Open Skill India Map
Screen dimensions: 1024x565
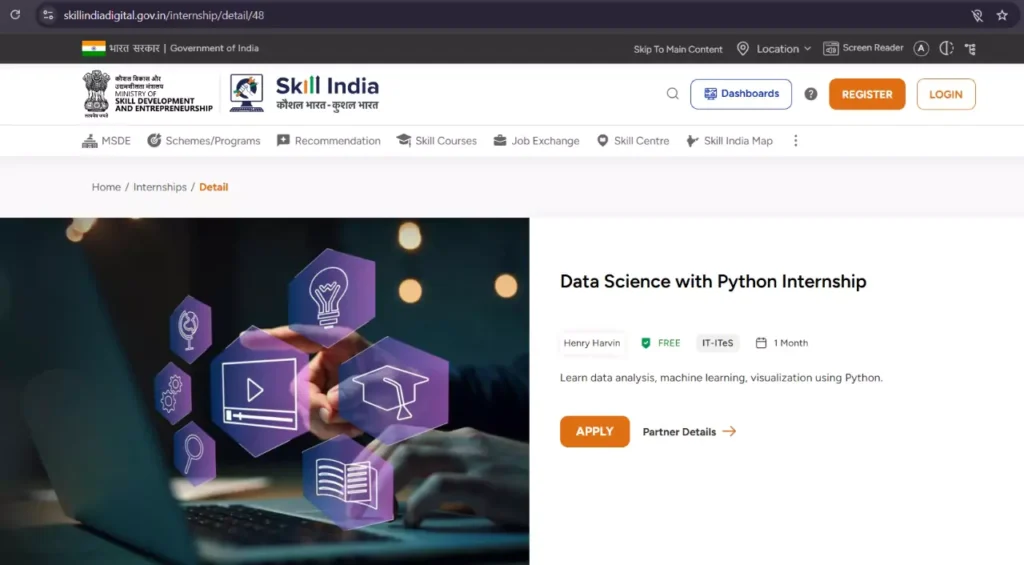tap(729, 140)
